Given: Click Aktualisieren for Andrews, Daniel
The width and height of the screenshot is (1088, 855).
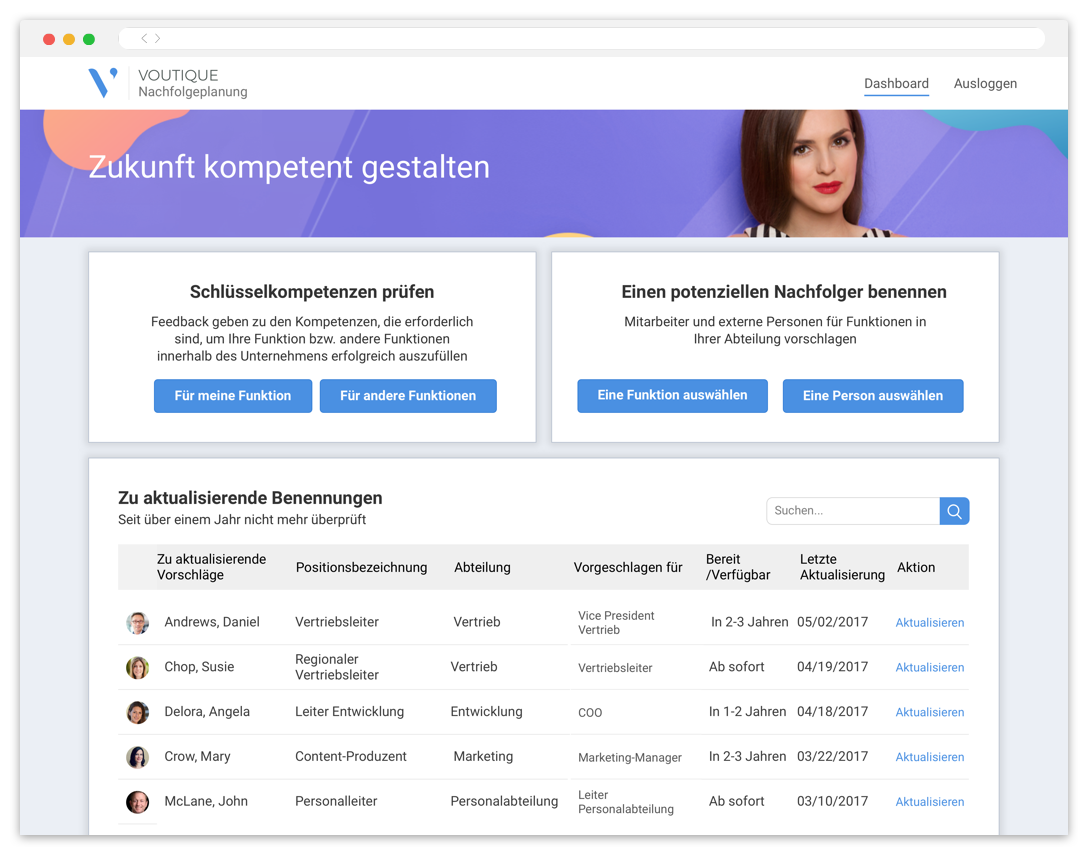Looking at the screenshot, I should click(929, 623).
